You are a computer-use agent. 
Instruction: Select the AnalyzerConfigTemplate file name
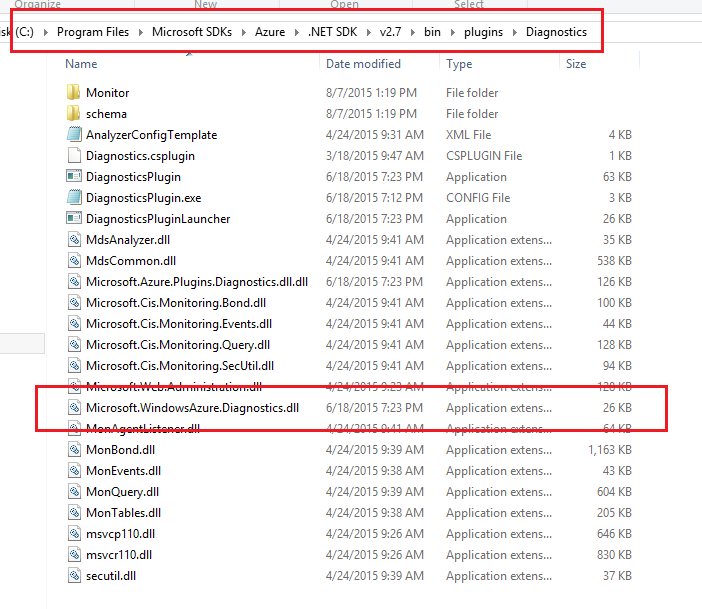tap(151, 134)
